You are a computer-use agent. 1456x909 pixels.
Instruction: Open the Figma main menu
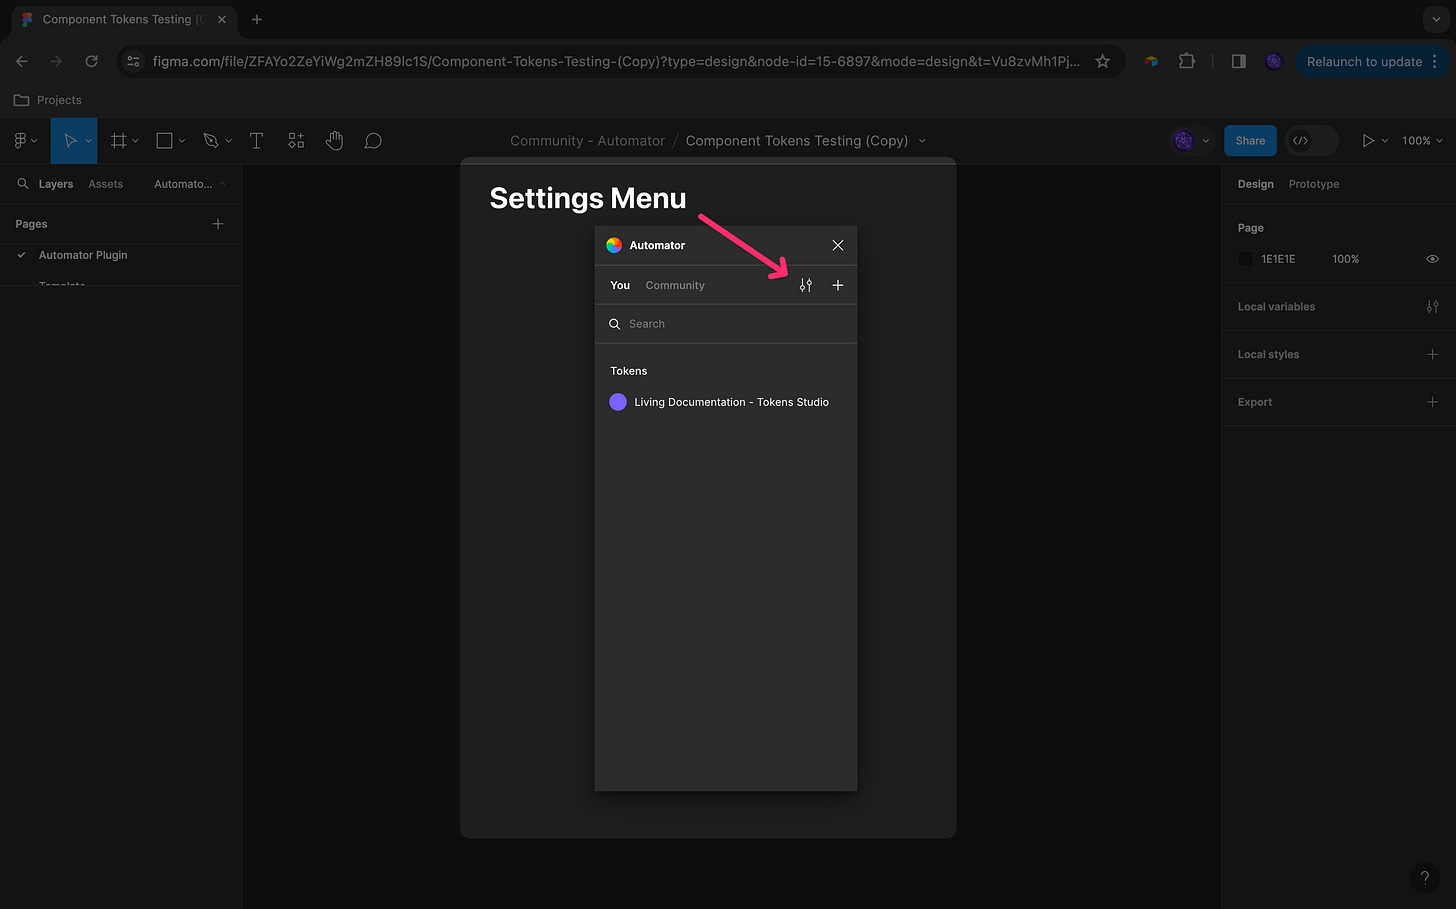point(24,141)
